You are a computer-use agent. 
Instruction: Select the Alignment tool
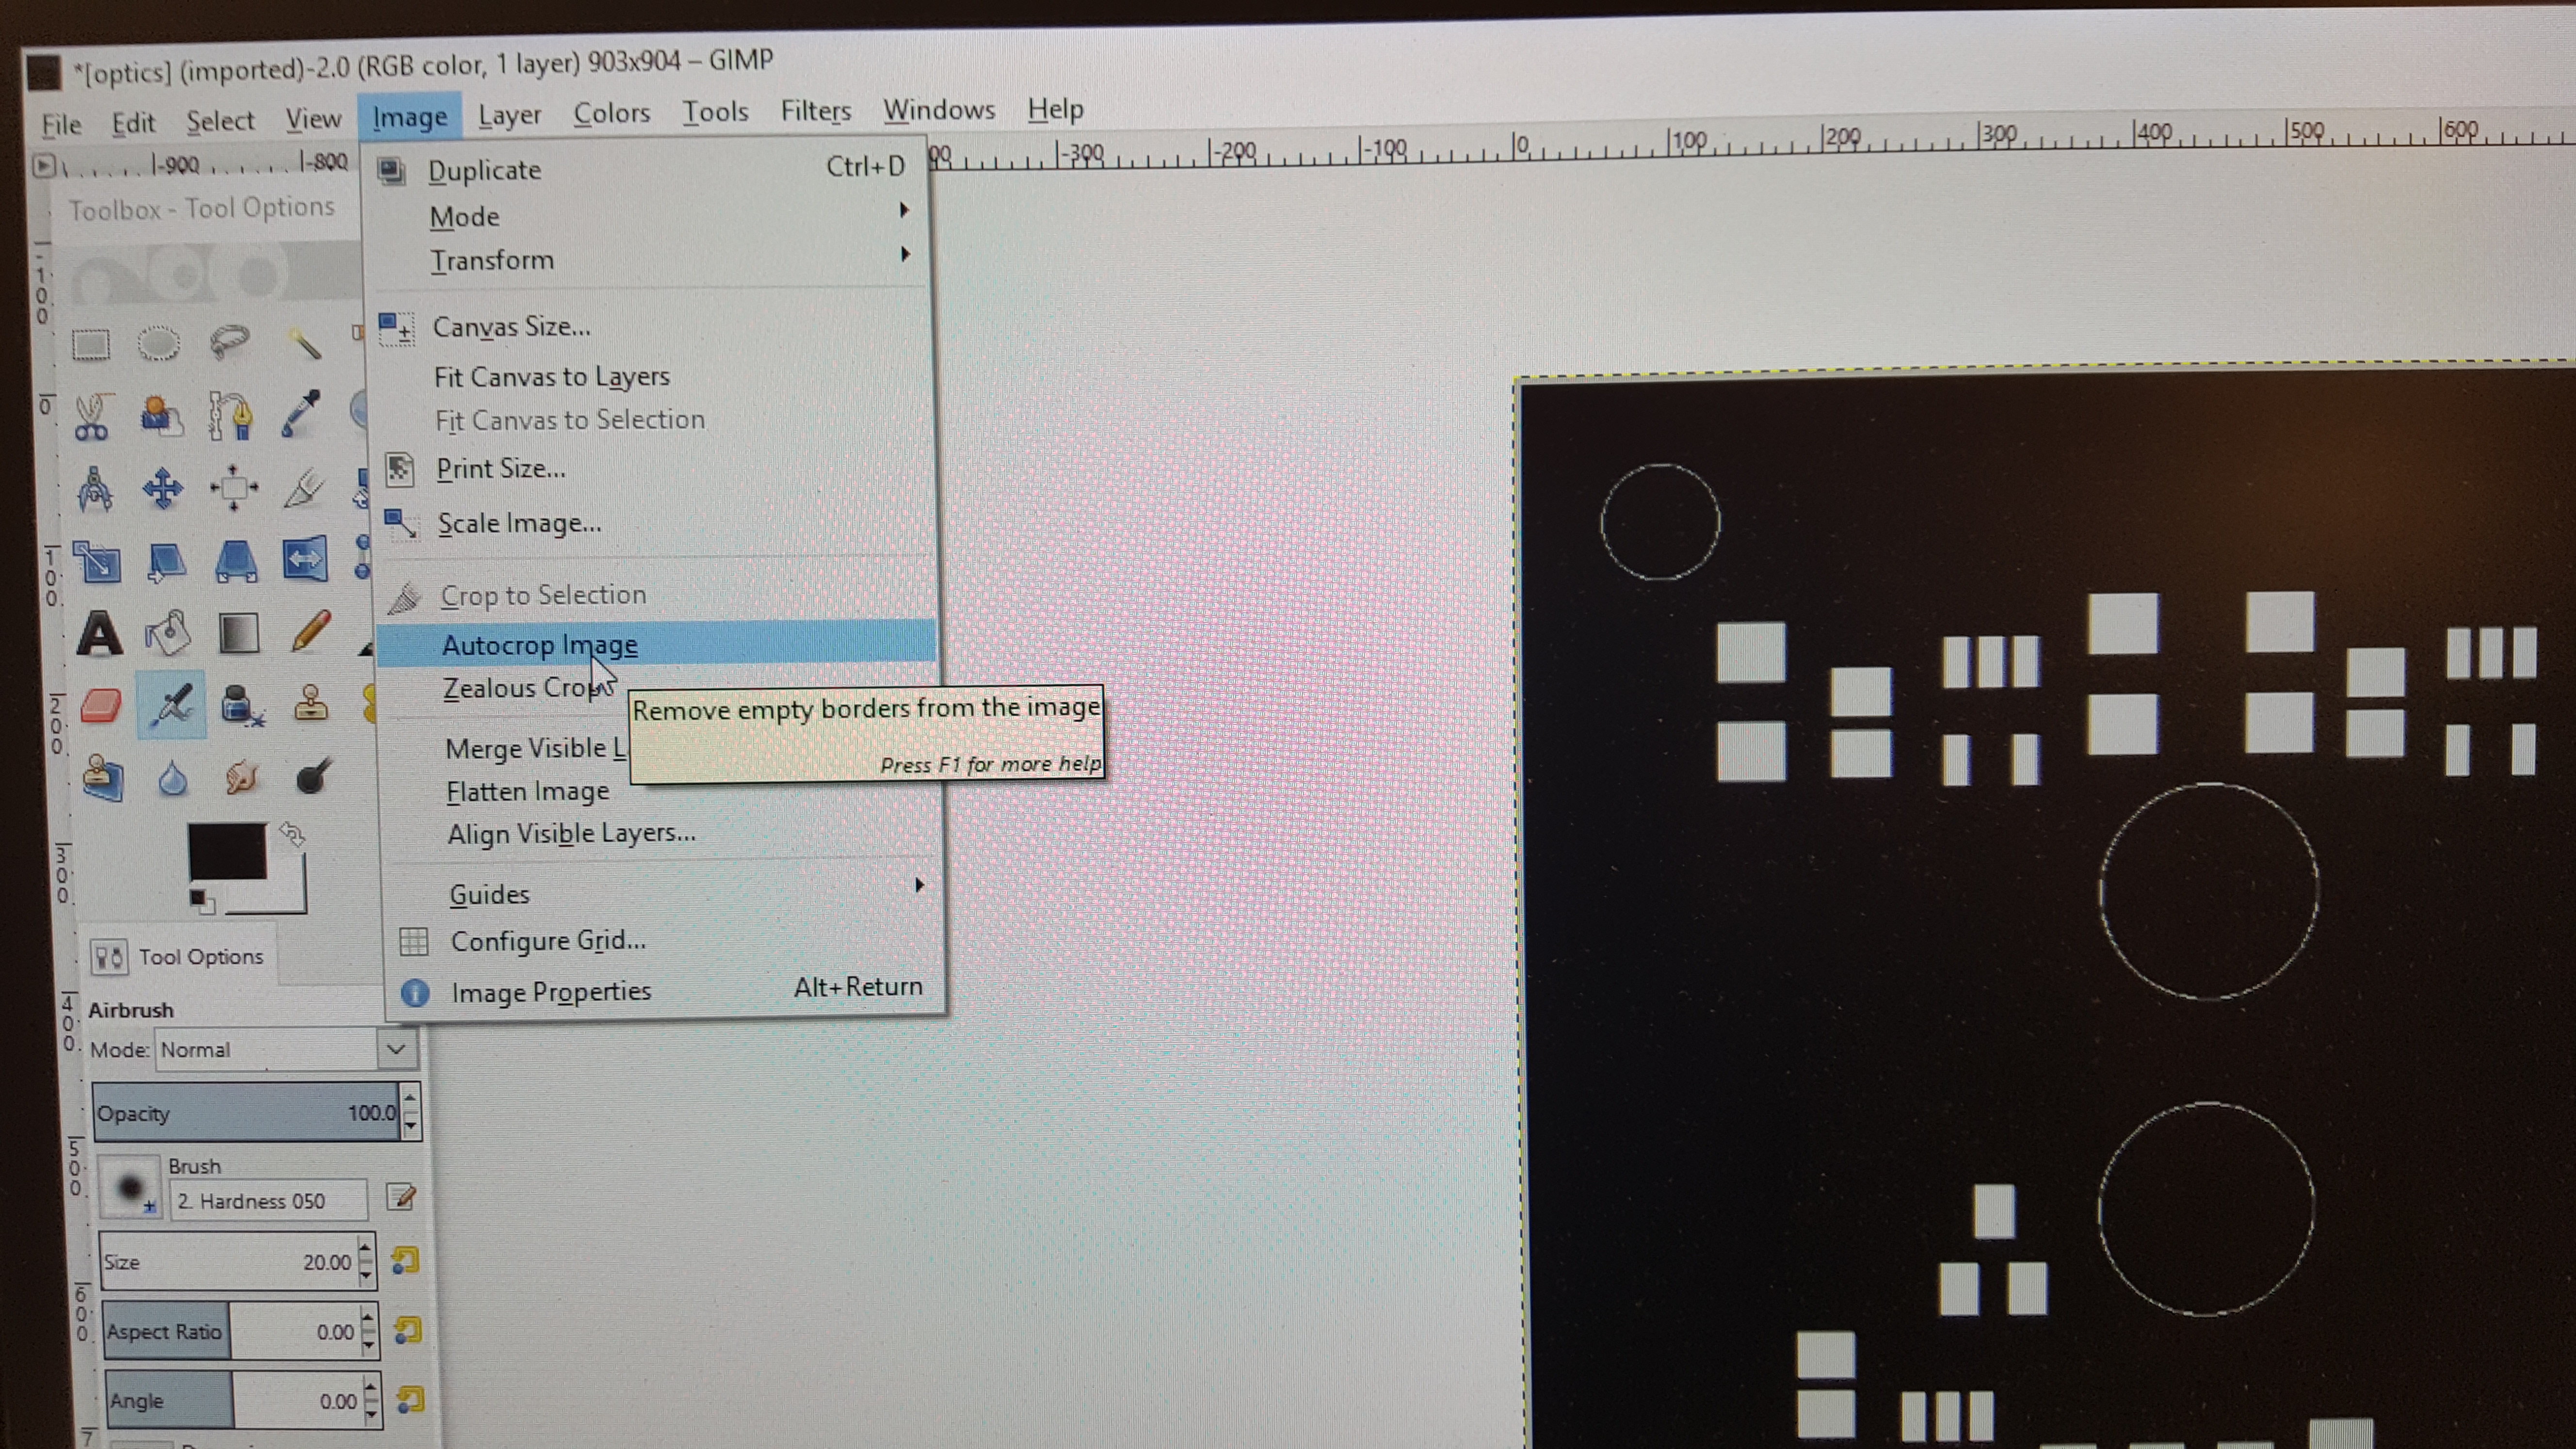tap(234, 488)
